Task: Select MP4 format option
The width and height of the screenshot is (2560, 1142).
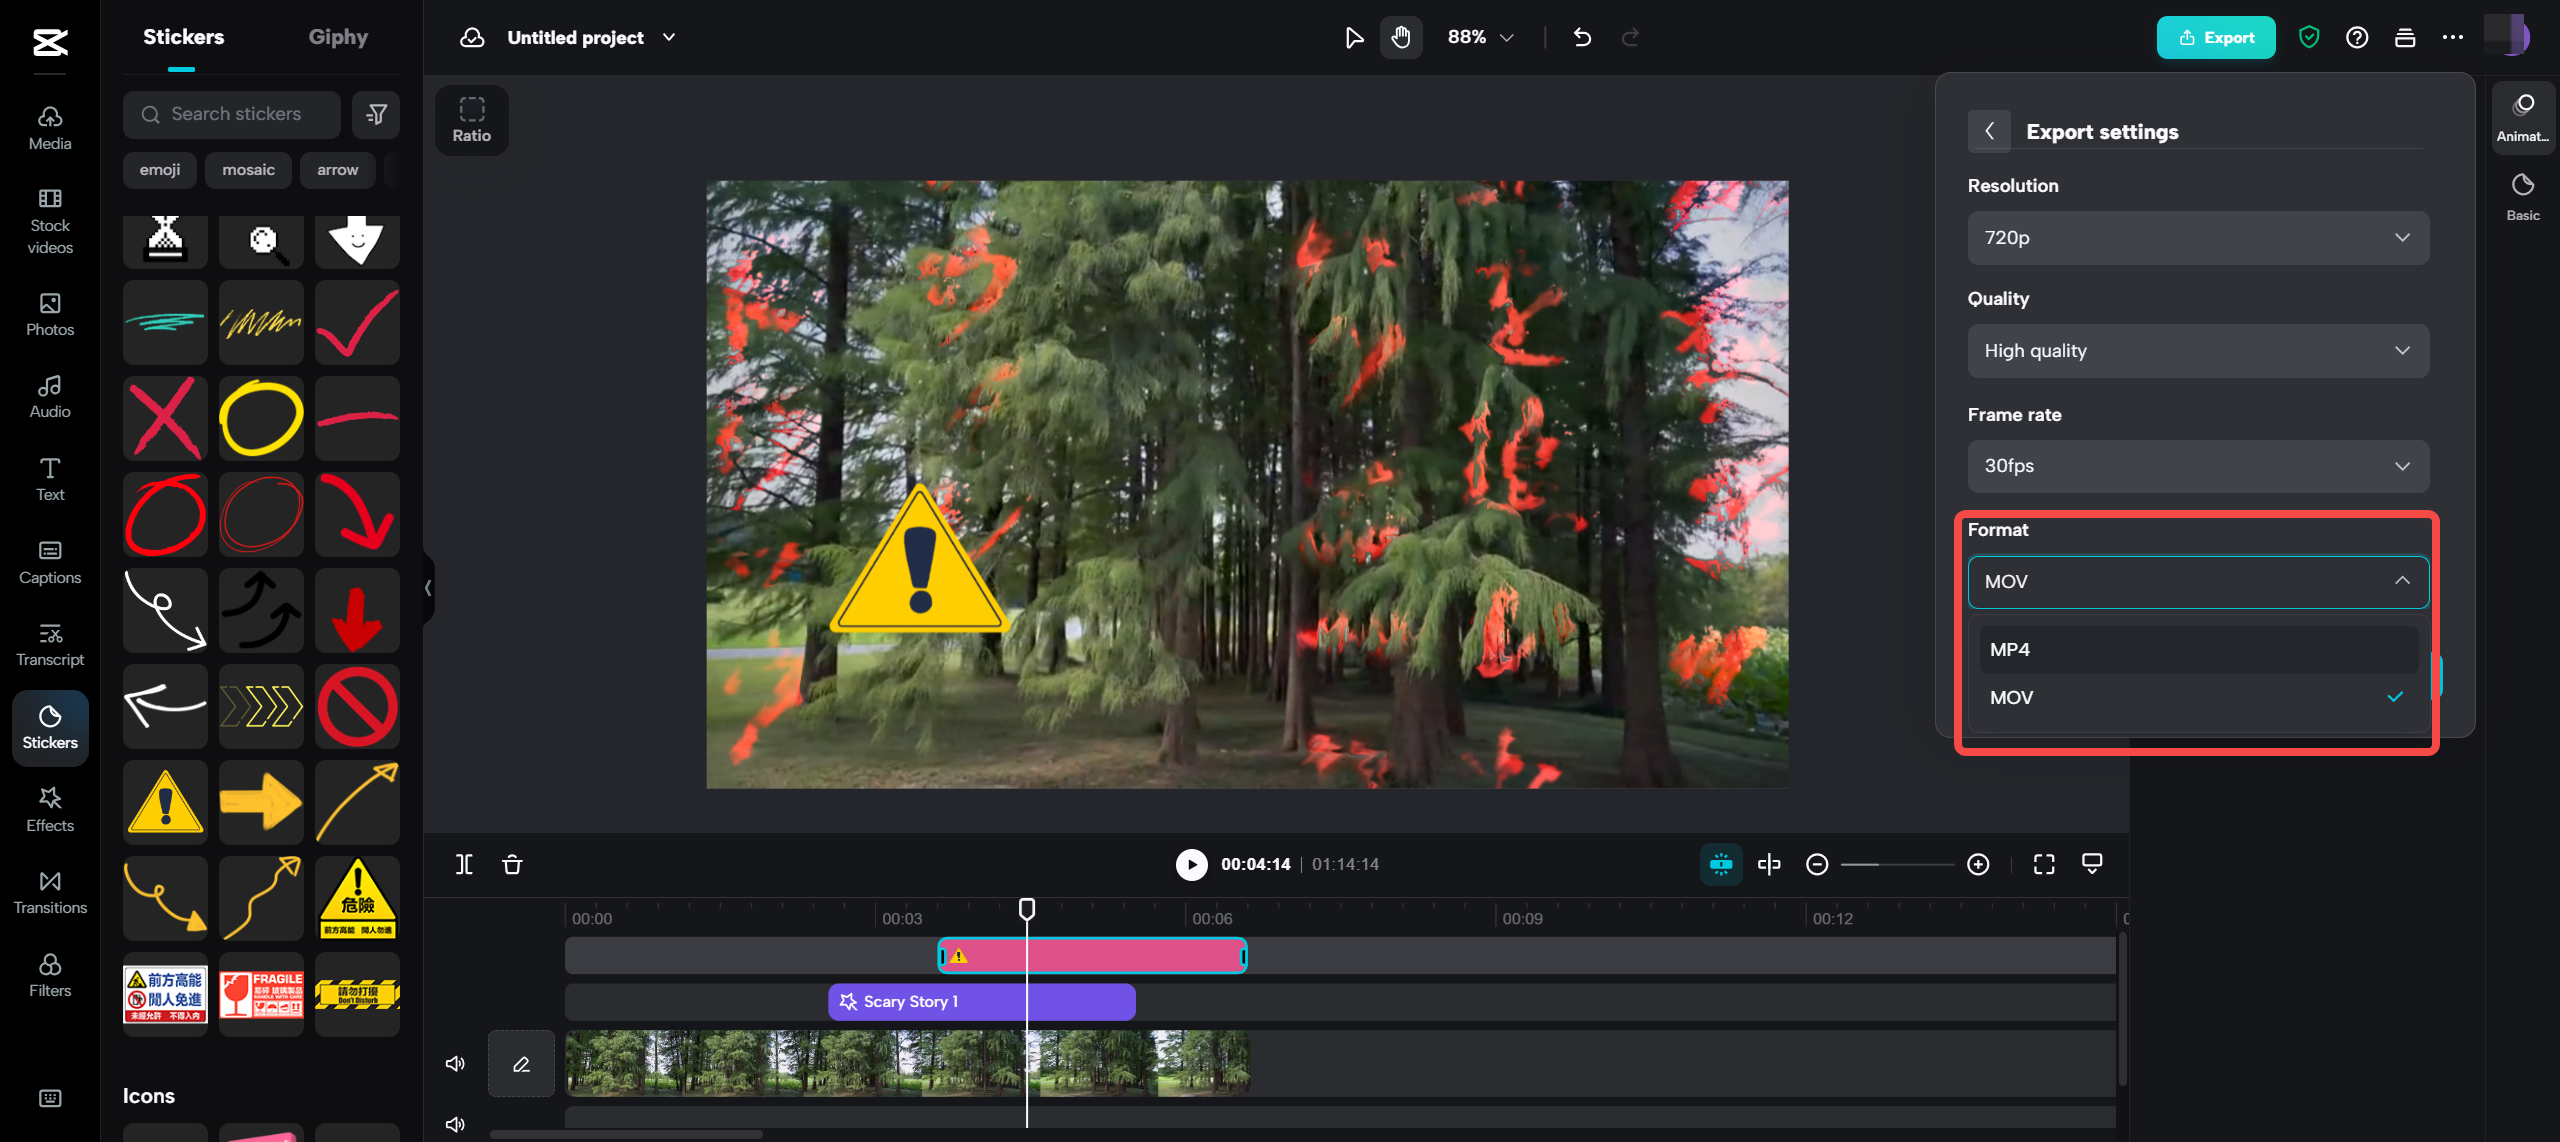Action: [2197, 650]
